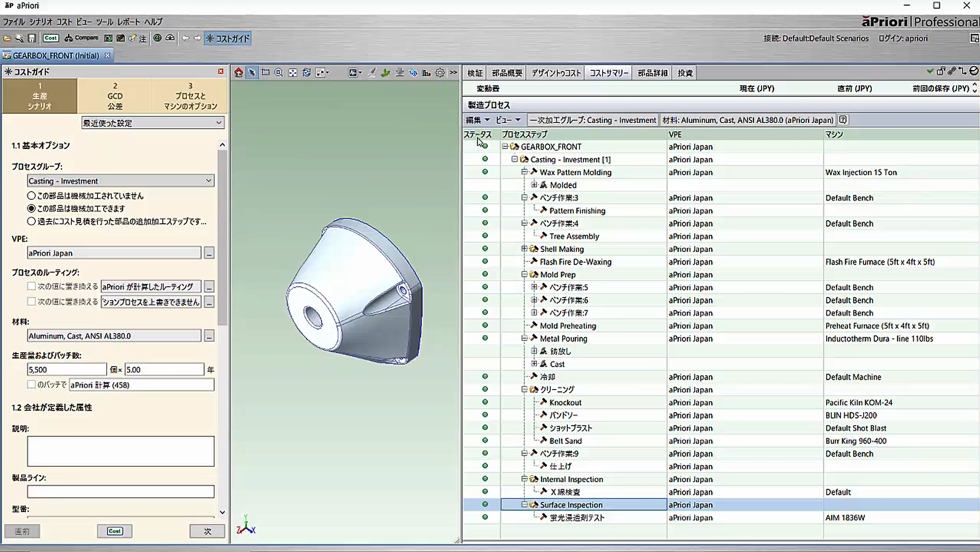Open the レポート menu

coord(129,21)
